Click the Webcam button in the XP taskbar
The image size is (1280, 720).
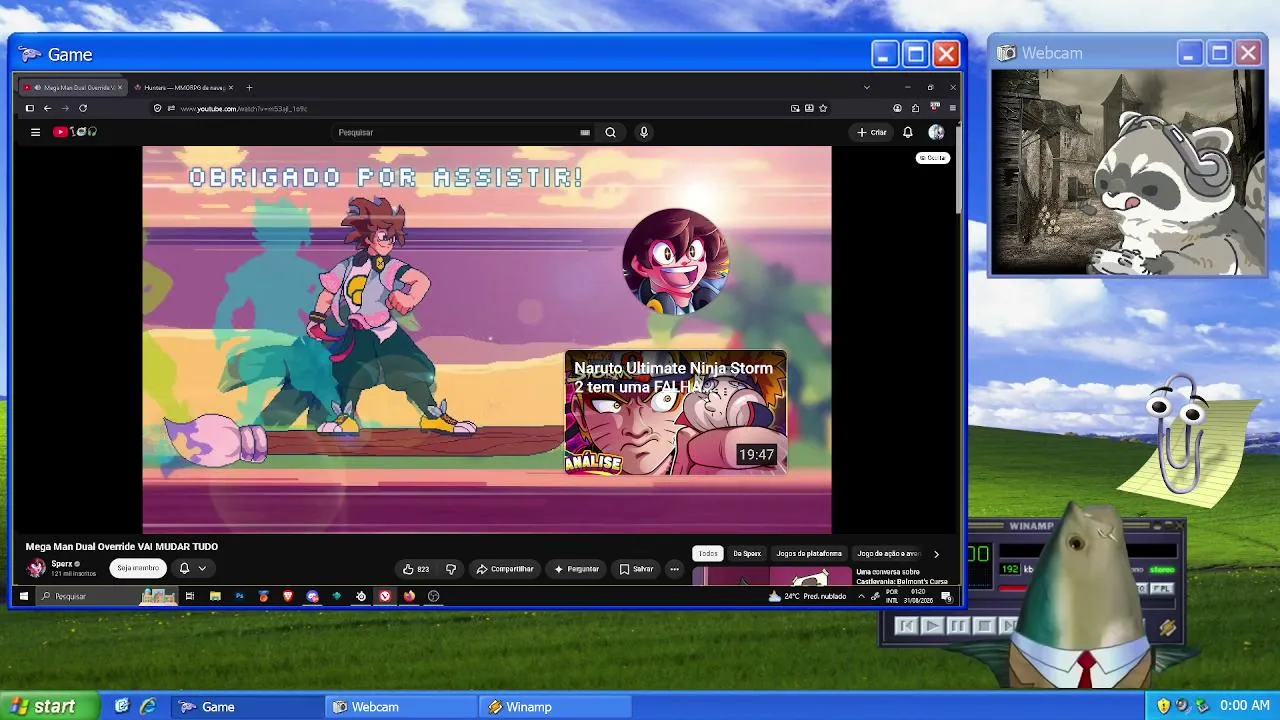(x=402, y=707)
